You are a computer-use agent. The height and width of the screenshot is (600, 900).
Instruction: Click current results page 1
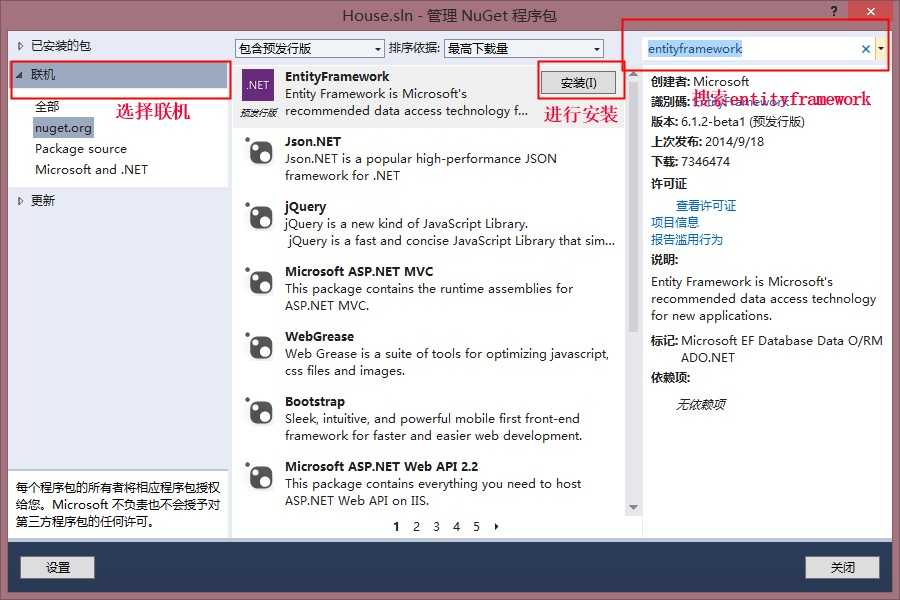(396, 527)
